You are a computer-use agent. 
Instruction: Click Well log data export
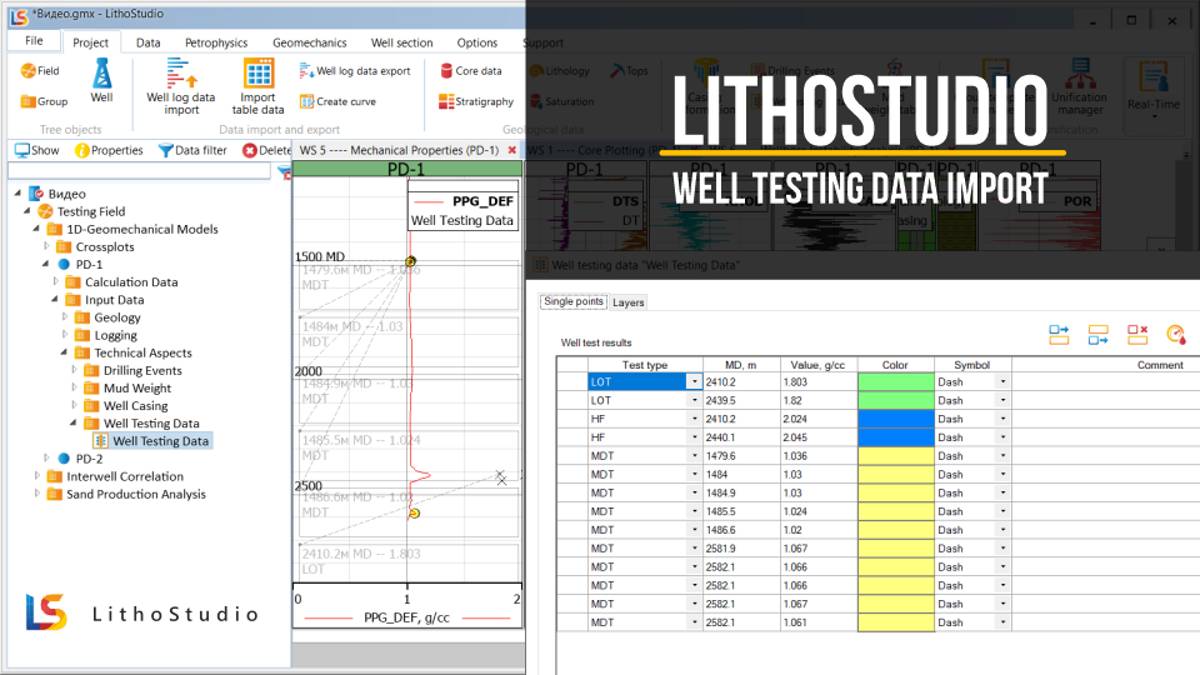pyautogui.click(x=355, y=71)
